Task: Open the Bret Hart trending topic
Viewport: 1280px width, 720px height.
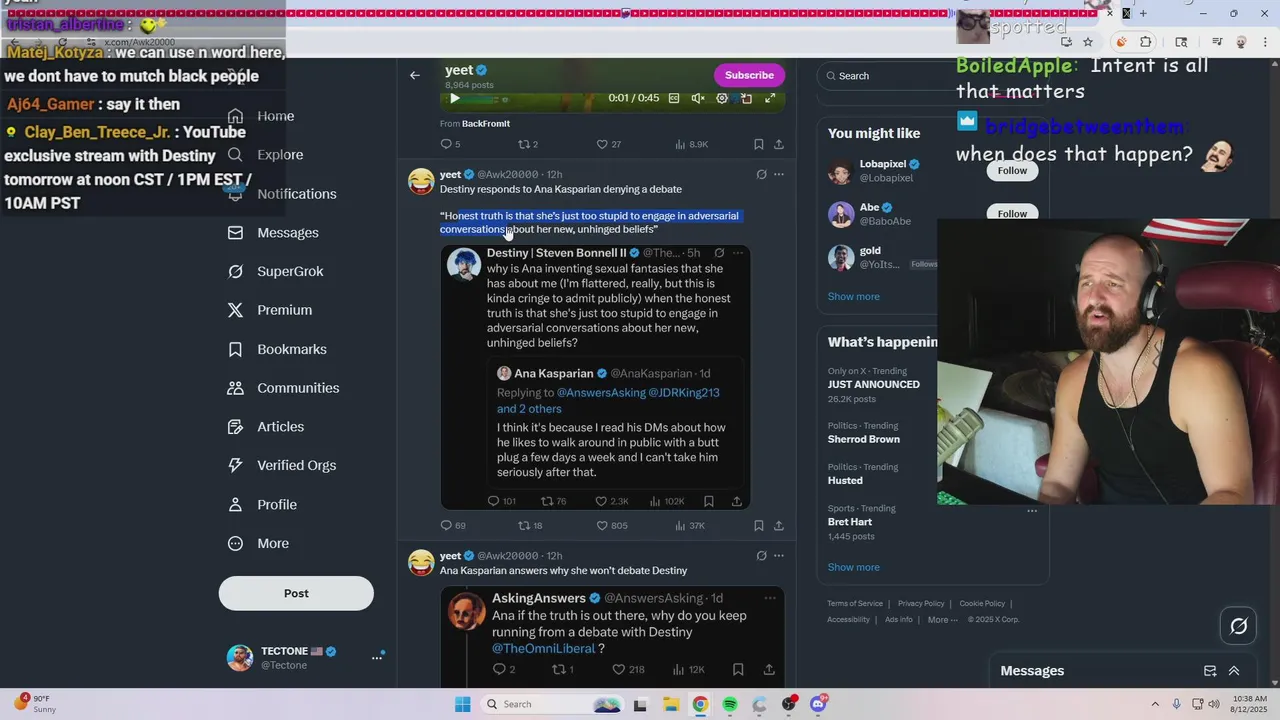Action: click(850, 522)
